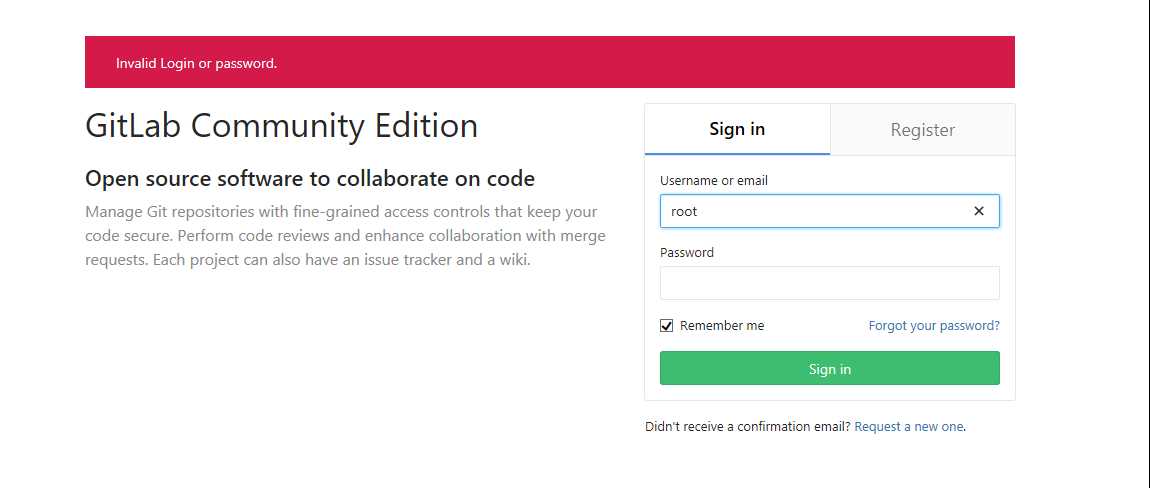Follow the Request a new one link
Viewport: 1150px width, 488px height.
click(x=909, y=427)
